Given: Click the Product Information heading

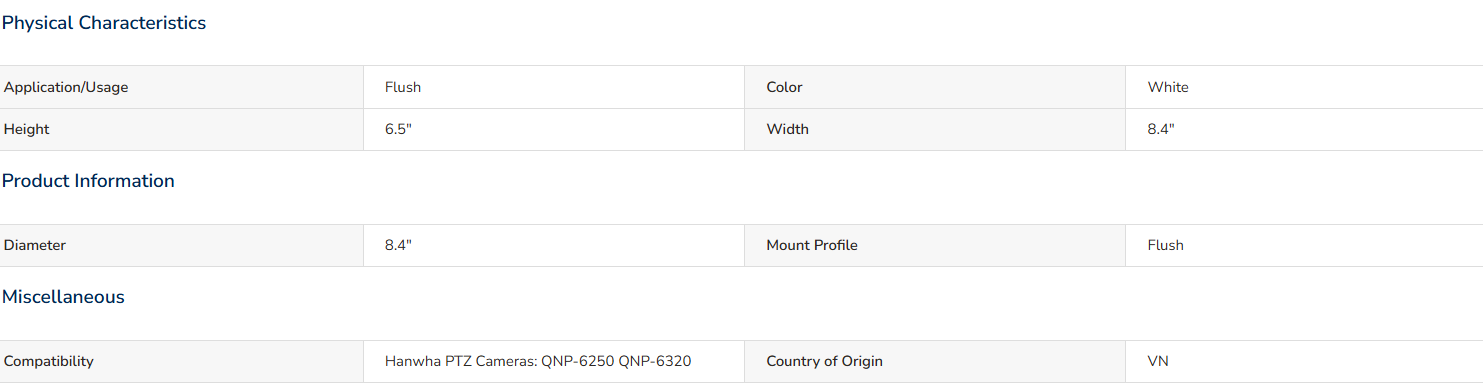Looking at the screenshot, I should (88, 181).
